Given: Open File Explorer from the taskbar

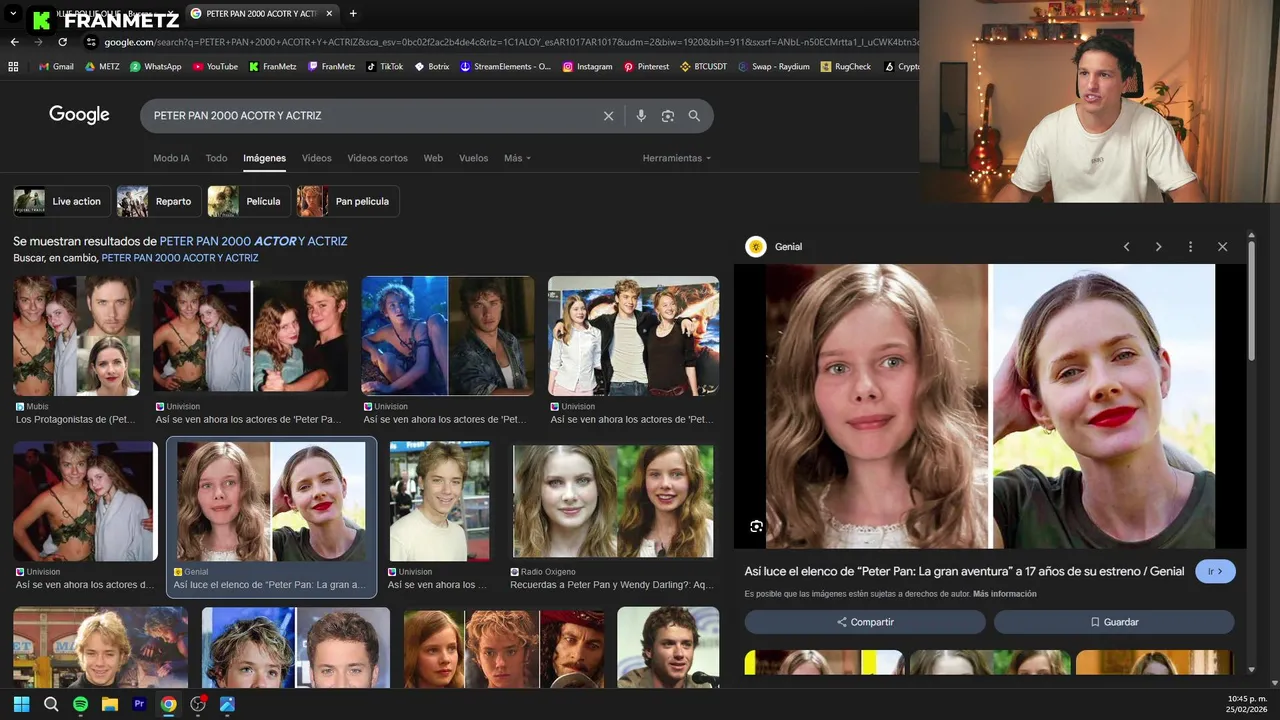Looking at the screenshot, I should 110,704.
